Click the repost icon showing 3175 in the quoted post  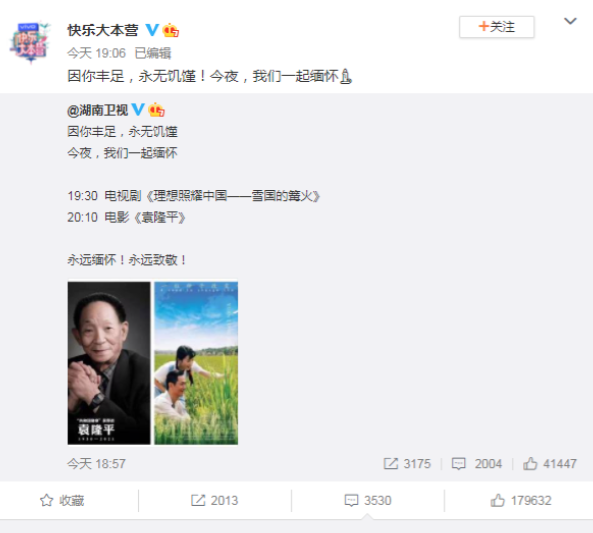(391, 463)
